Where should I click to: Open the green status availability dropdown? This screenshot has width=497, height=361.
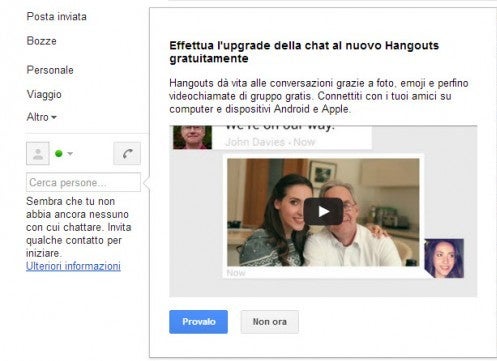64,154
